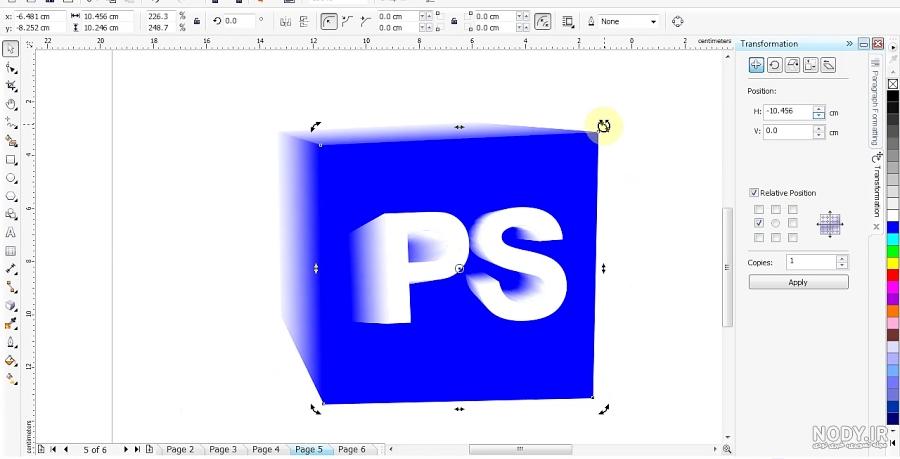Open the Outline pen tool
Screen dimensions: 900x459
(x=10, y=343)
